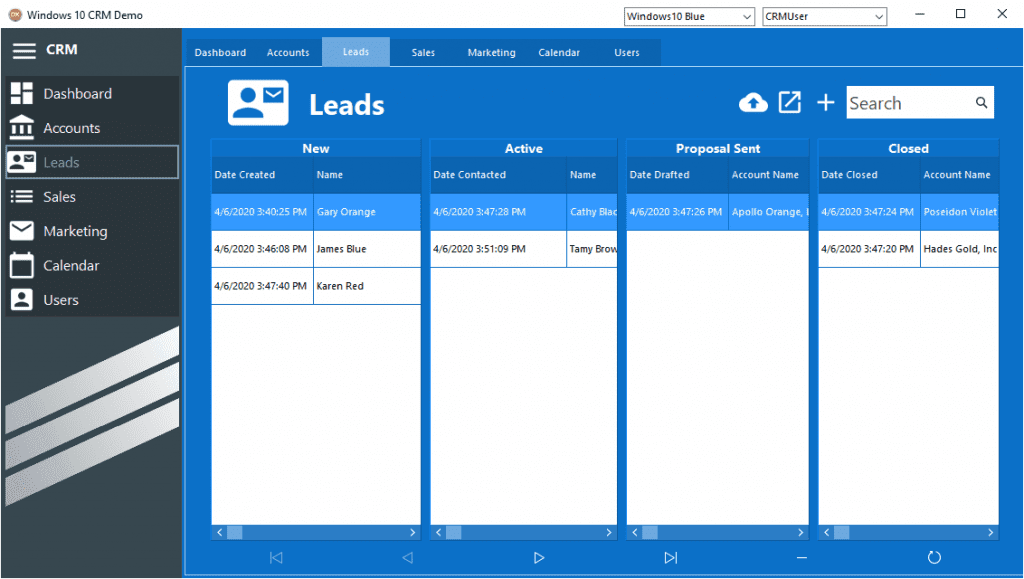Maximize the CRM Demo window
Screen dimensions: 1024x579
tap(961, 14)
